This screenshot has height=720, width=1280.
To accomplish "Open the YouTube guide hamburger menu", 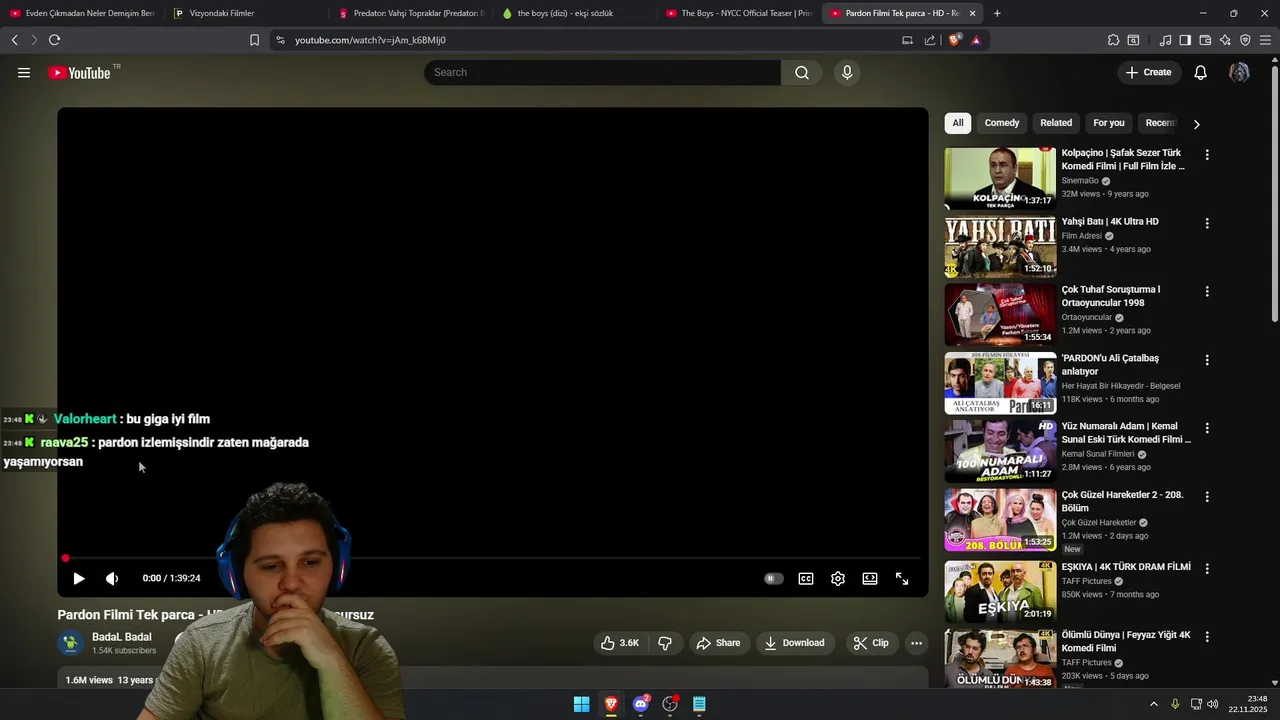I will (24, 73).
